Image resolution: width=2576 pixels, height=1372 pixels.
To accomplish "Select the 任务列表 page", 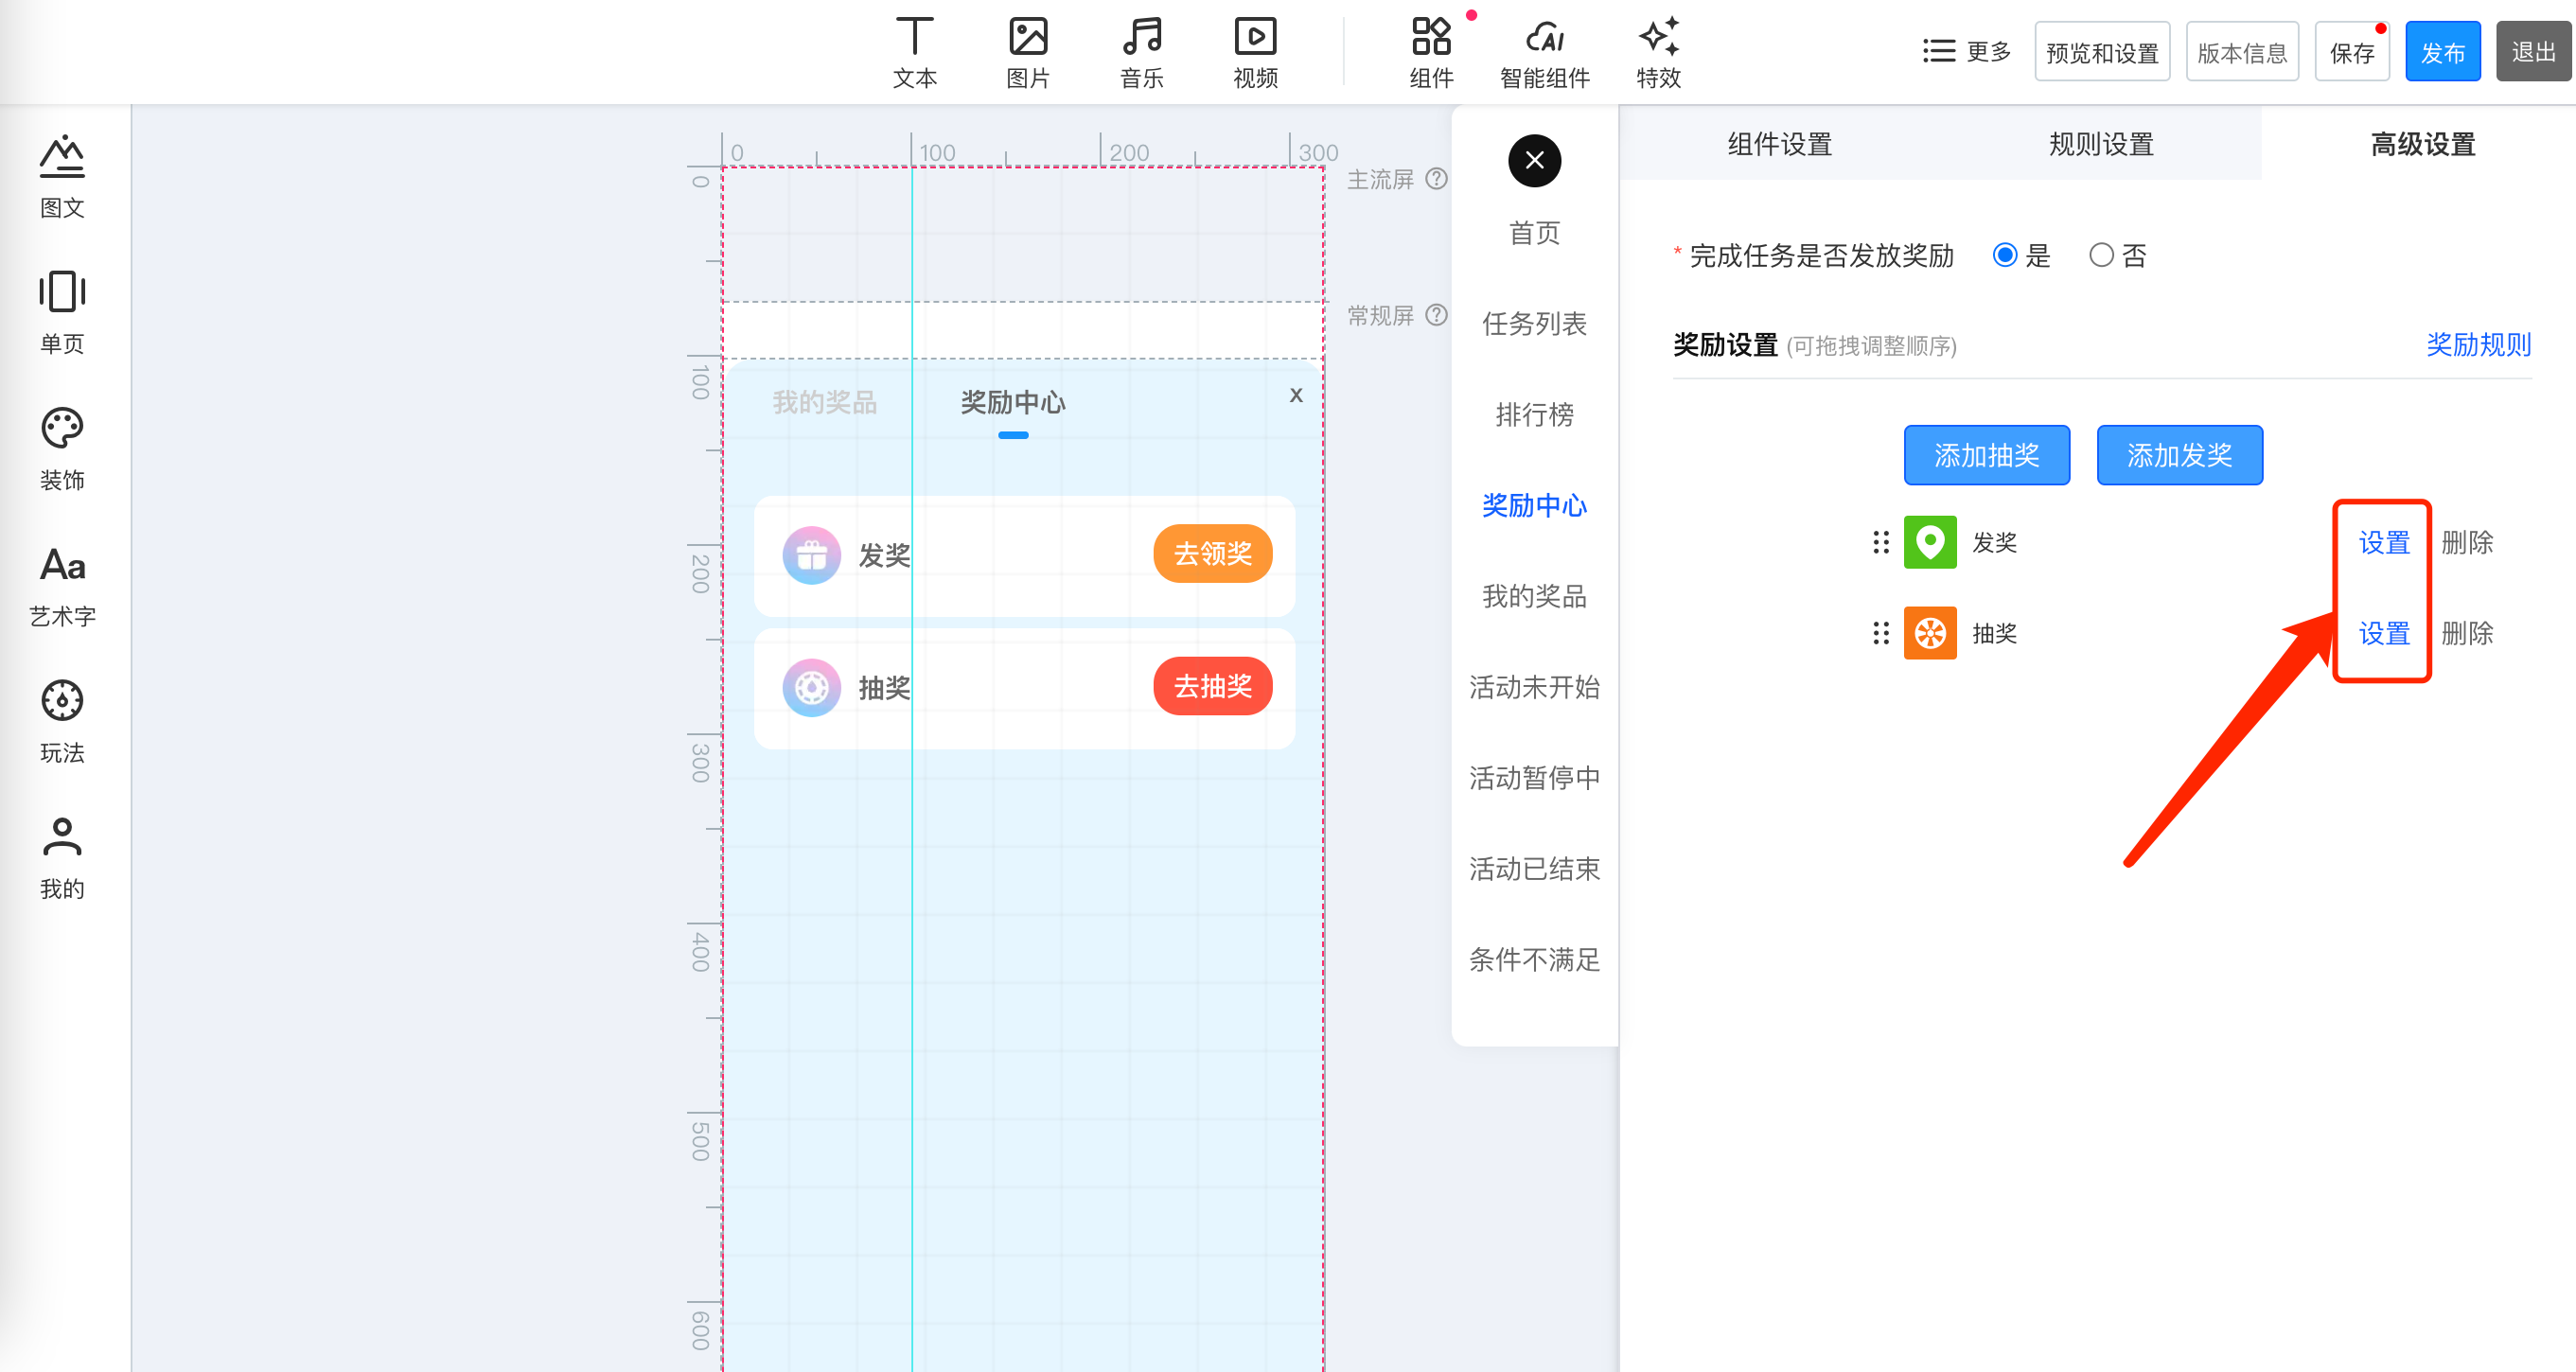I will [1534, 323].
